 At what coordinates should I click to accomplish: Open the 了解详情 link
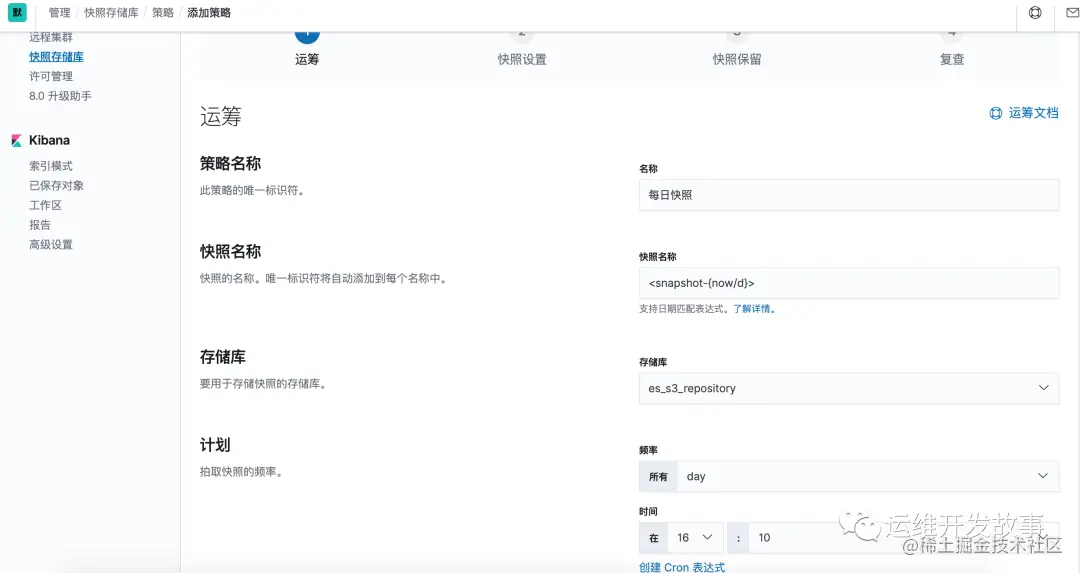coord(754,309)
